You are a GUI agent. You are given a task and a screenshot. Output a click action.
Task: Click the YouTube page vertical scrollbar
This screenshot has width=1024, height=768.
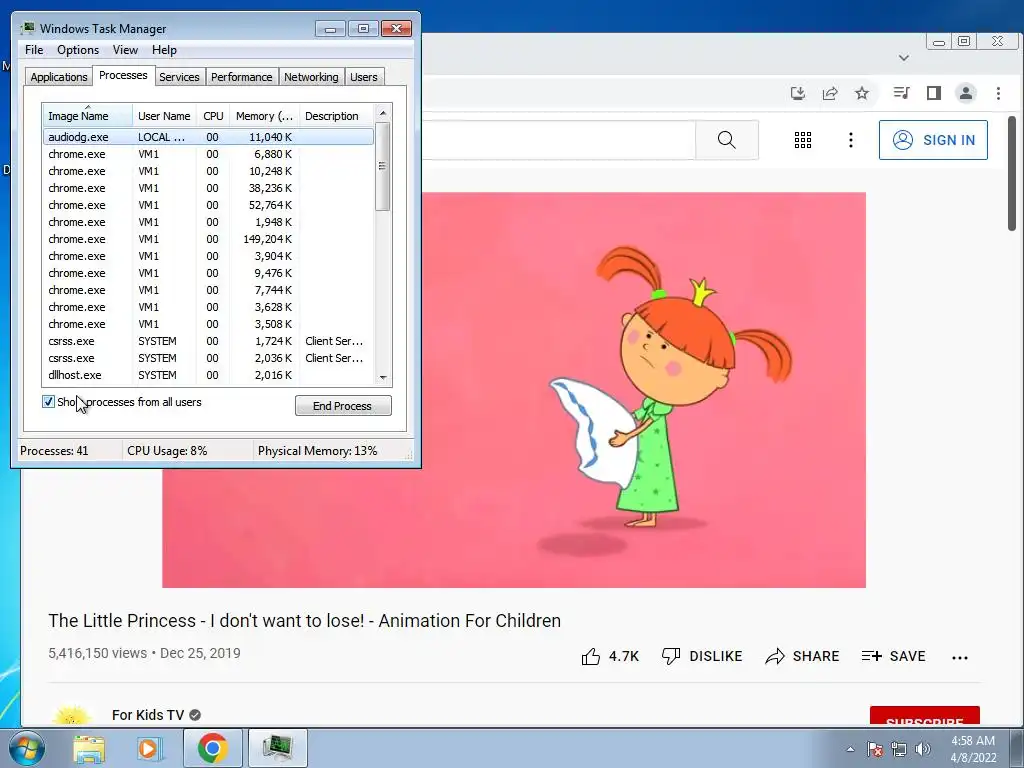pyautogui.click(x=1012, y=174)
